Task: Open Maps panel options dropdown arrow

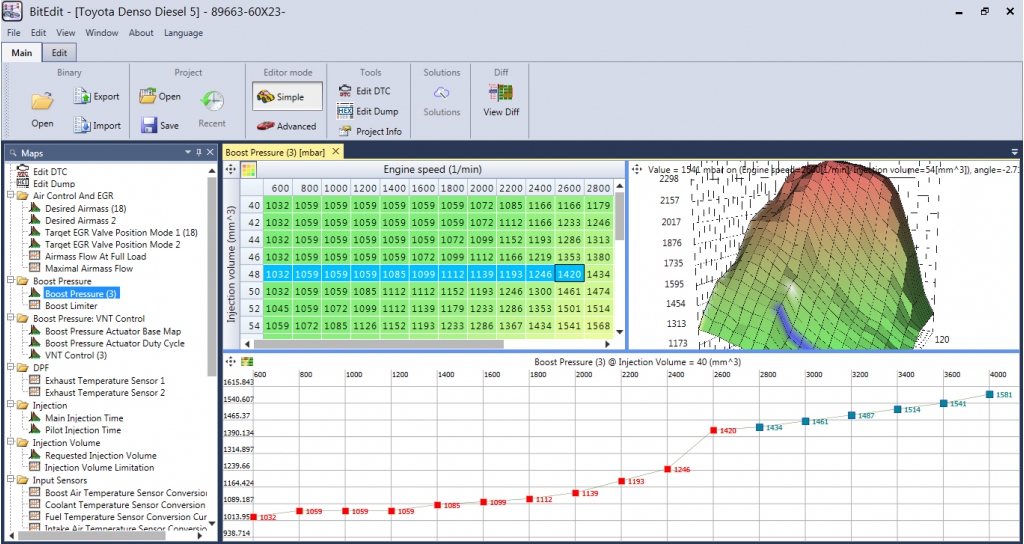Action: (187, 152)
